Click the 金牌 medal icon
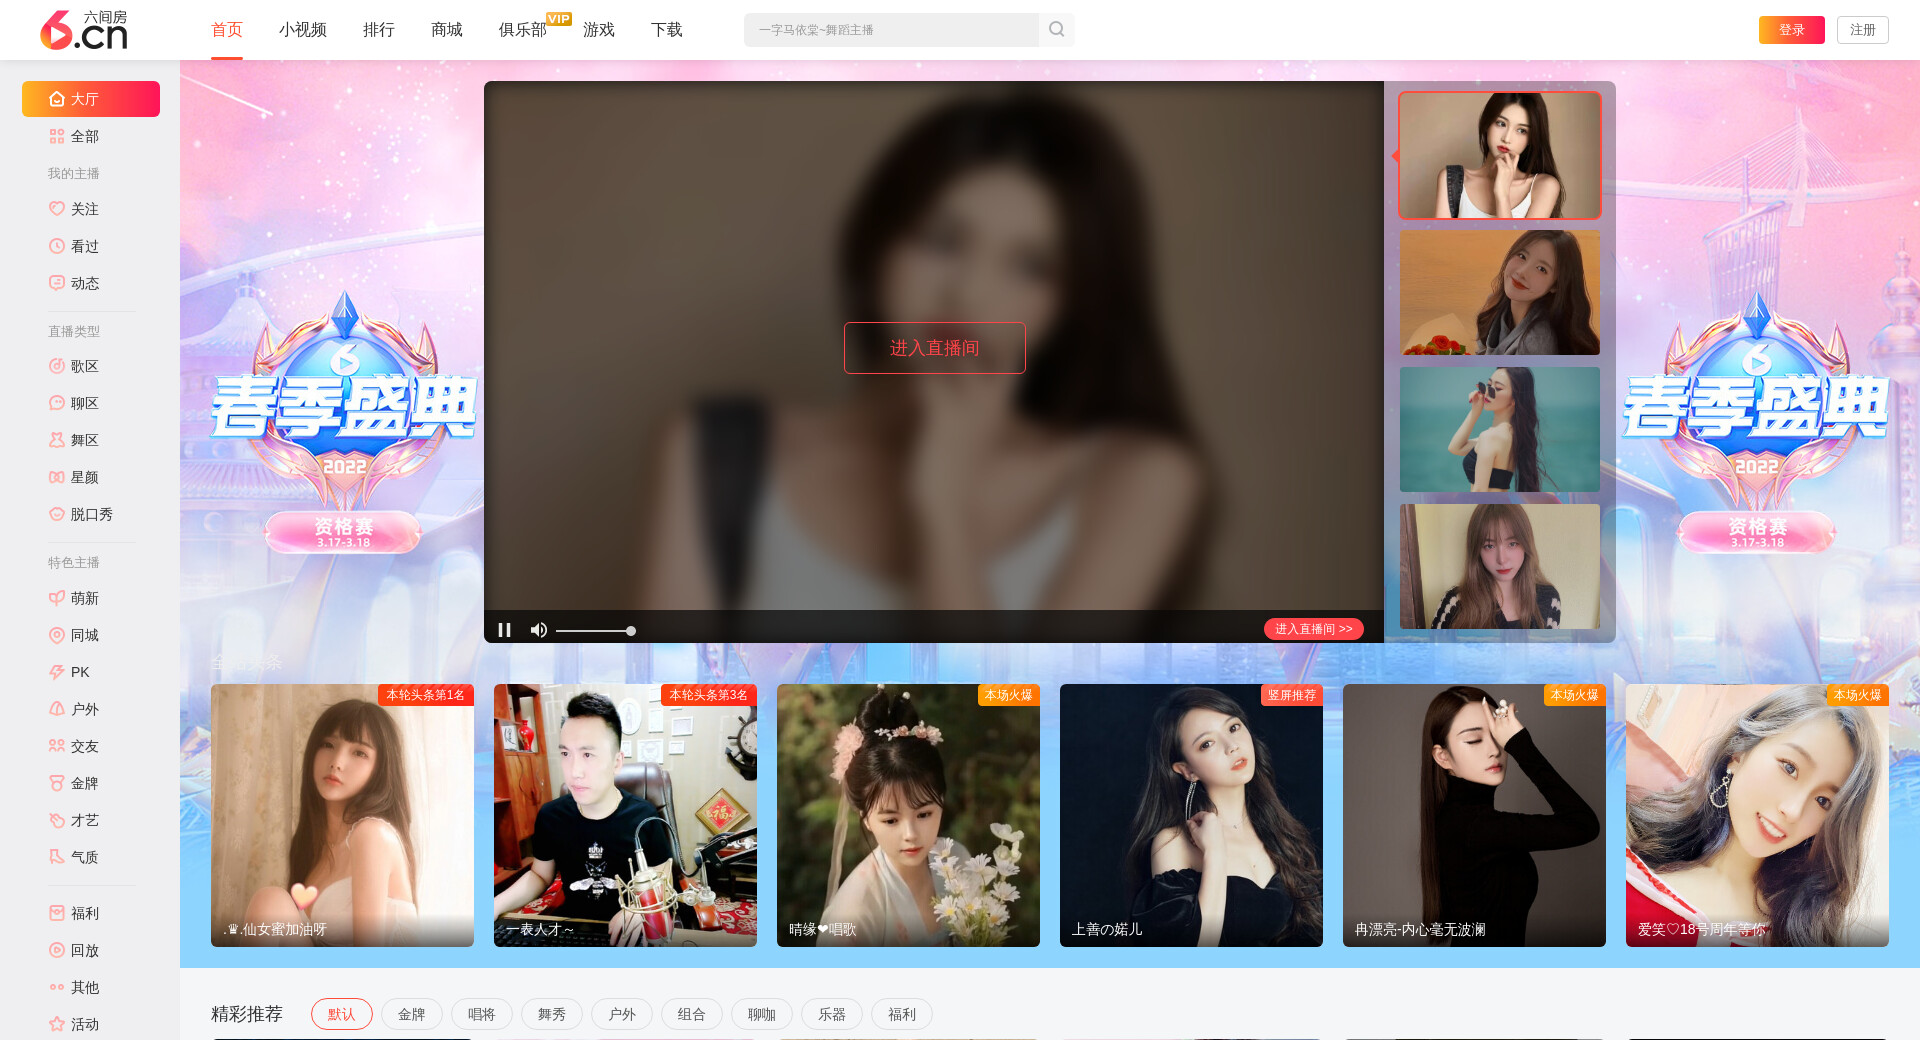This screenshot has width=1920, height=1040. click(57, 783)
